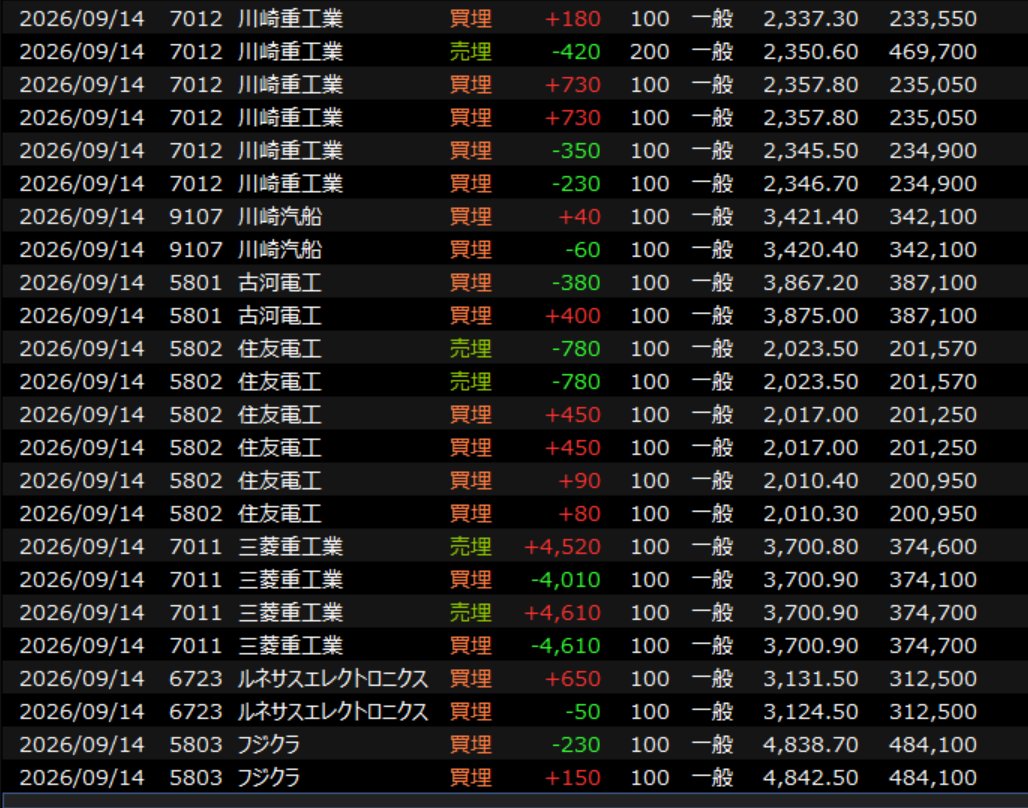Select the price 2,337.30
This screenshot has width=1028, height=808.
tap(810, 18)
